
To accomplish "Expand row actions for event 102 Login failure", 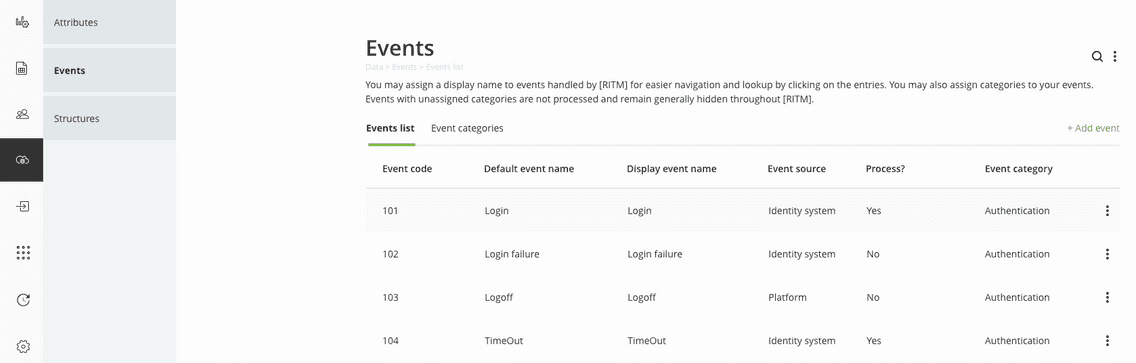I will coord(1107,254).
